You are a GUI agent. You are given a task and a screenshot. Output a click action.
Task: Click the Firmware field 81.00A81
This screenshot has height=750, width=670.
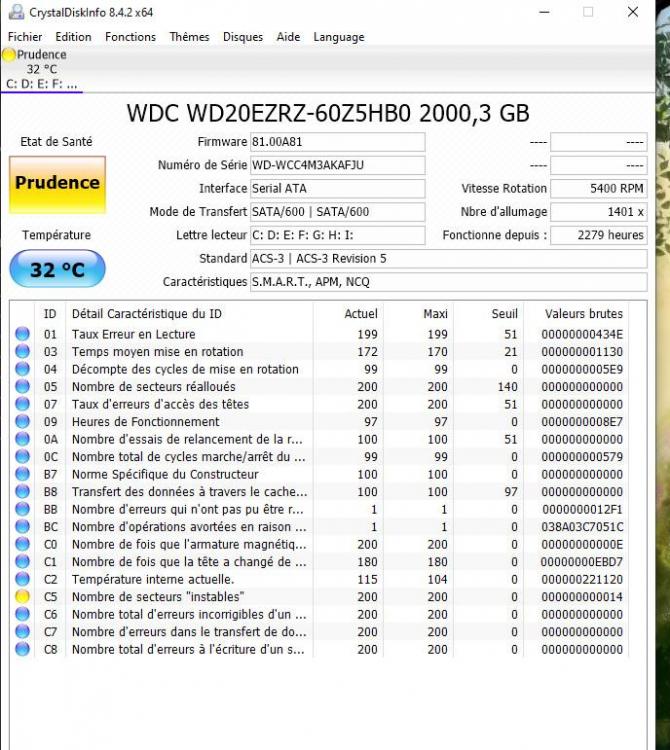click(x=337, y=142)
